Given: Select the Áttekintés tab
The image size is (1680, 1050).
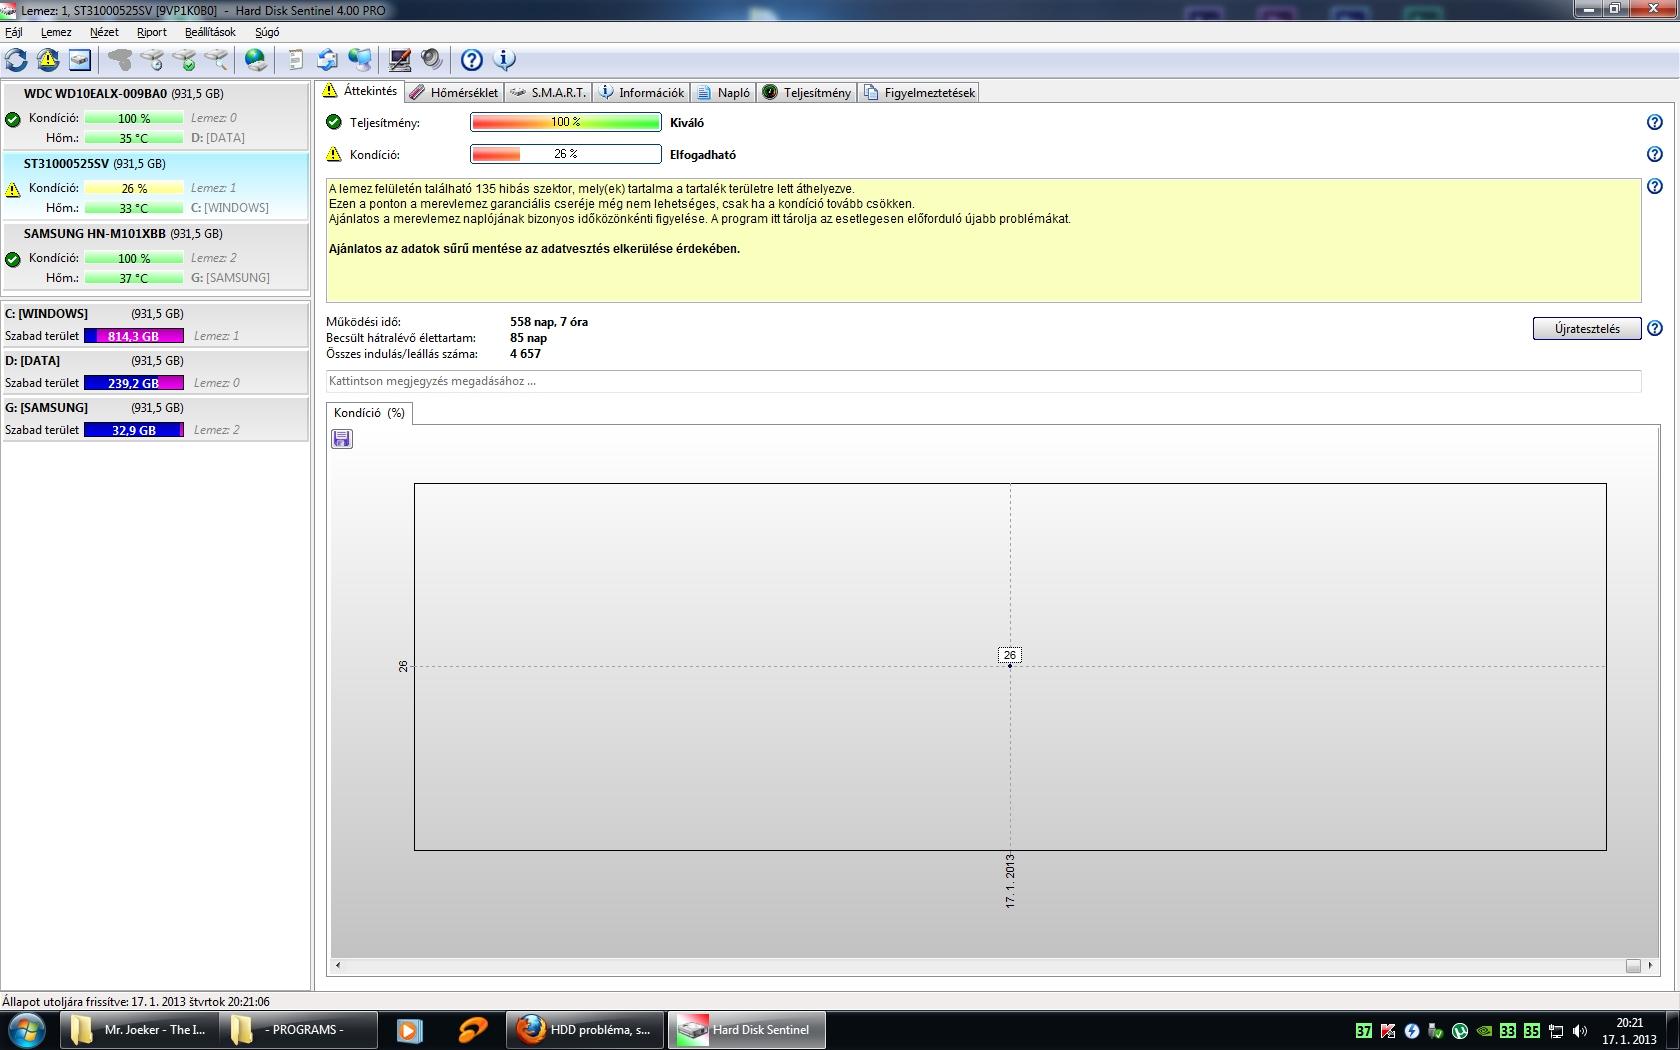Looking at the screenshot, I should pyautogui.click(x=360, y=91).
